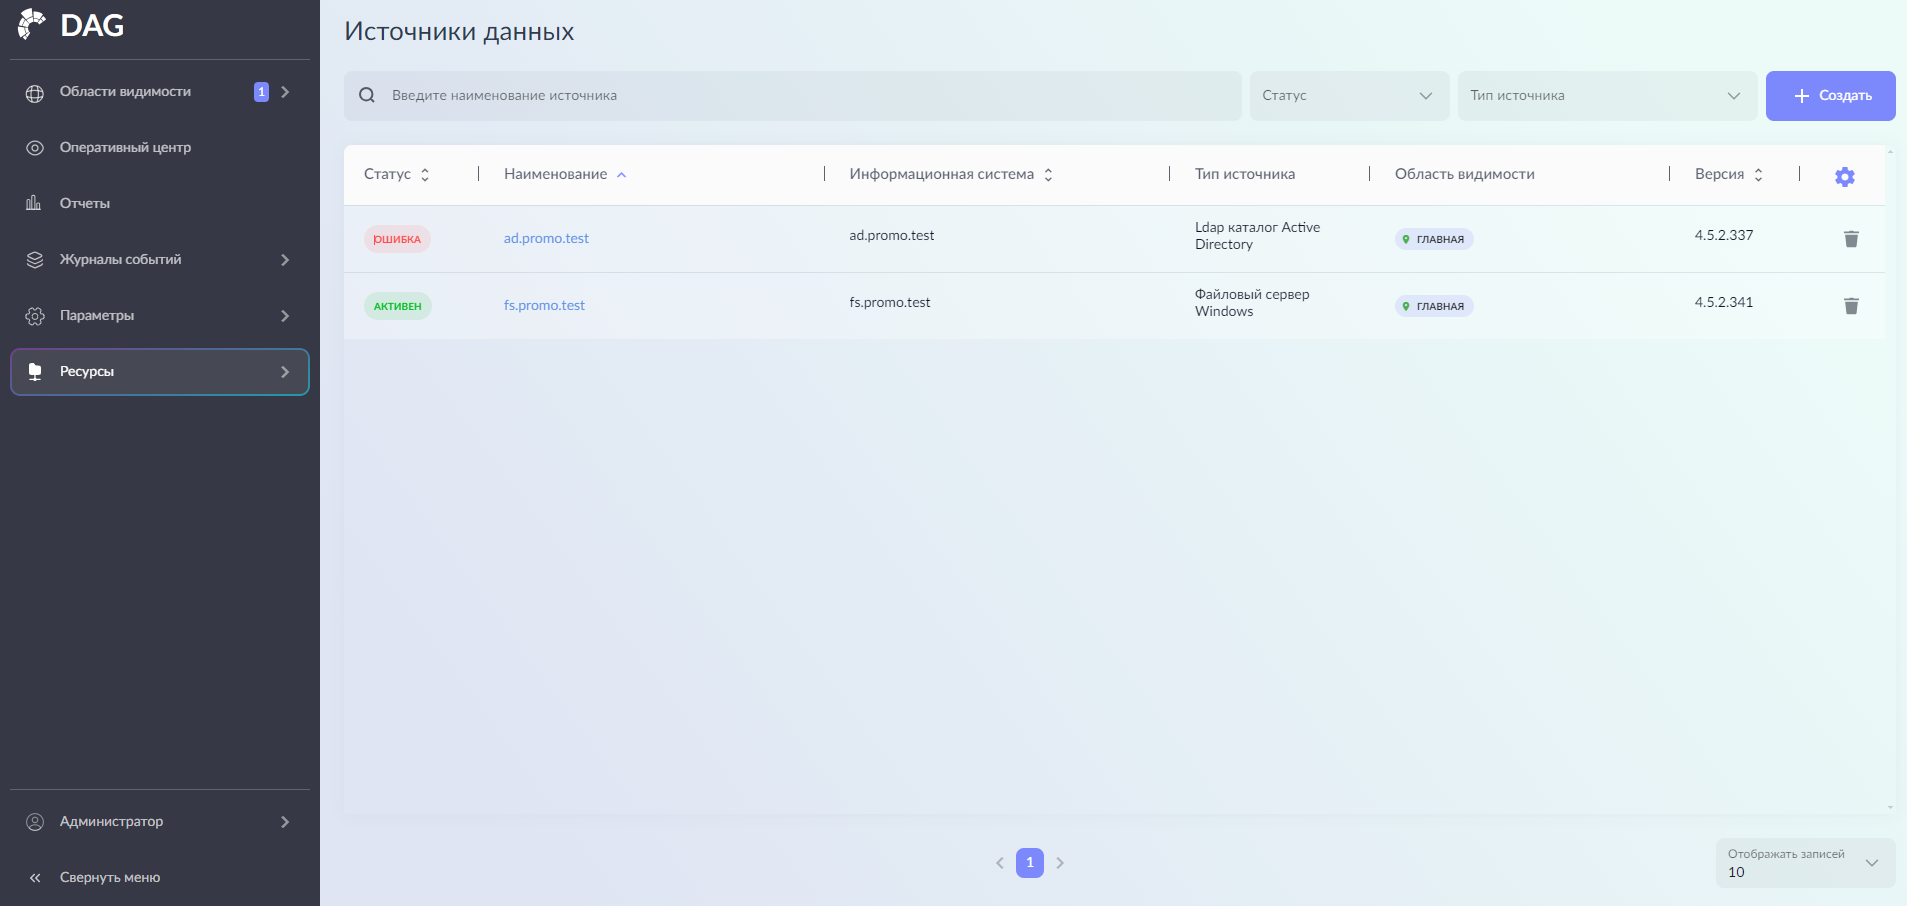Focus the source name search field
This screenshot has width=1907, height=906.
click(793, 96)
